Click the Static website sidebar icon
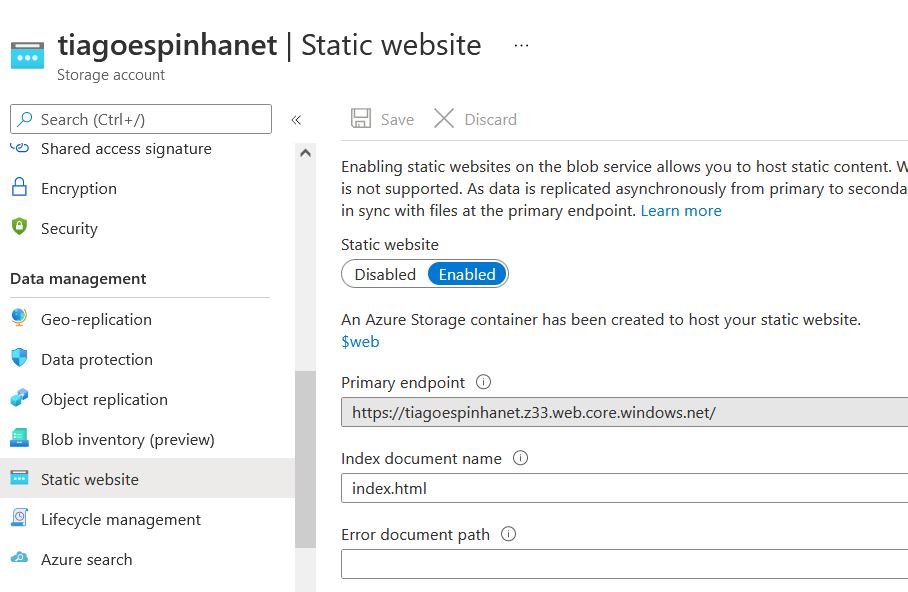This screenshot has height=592, width=908. (20, 478)
